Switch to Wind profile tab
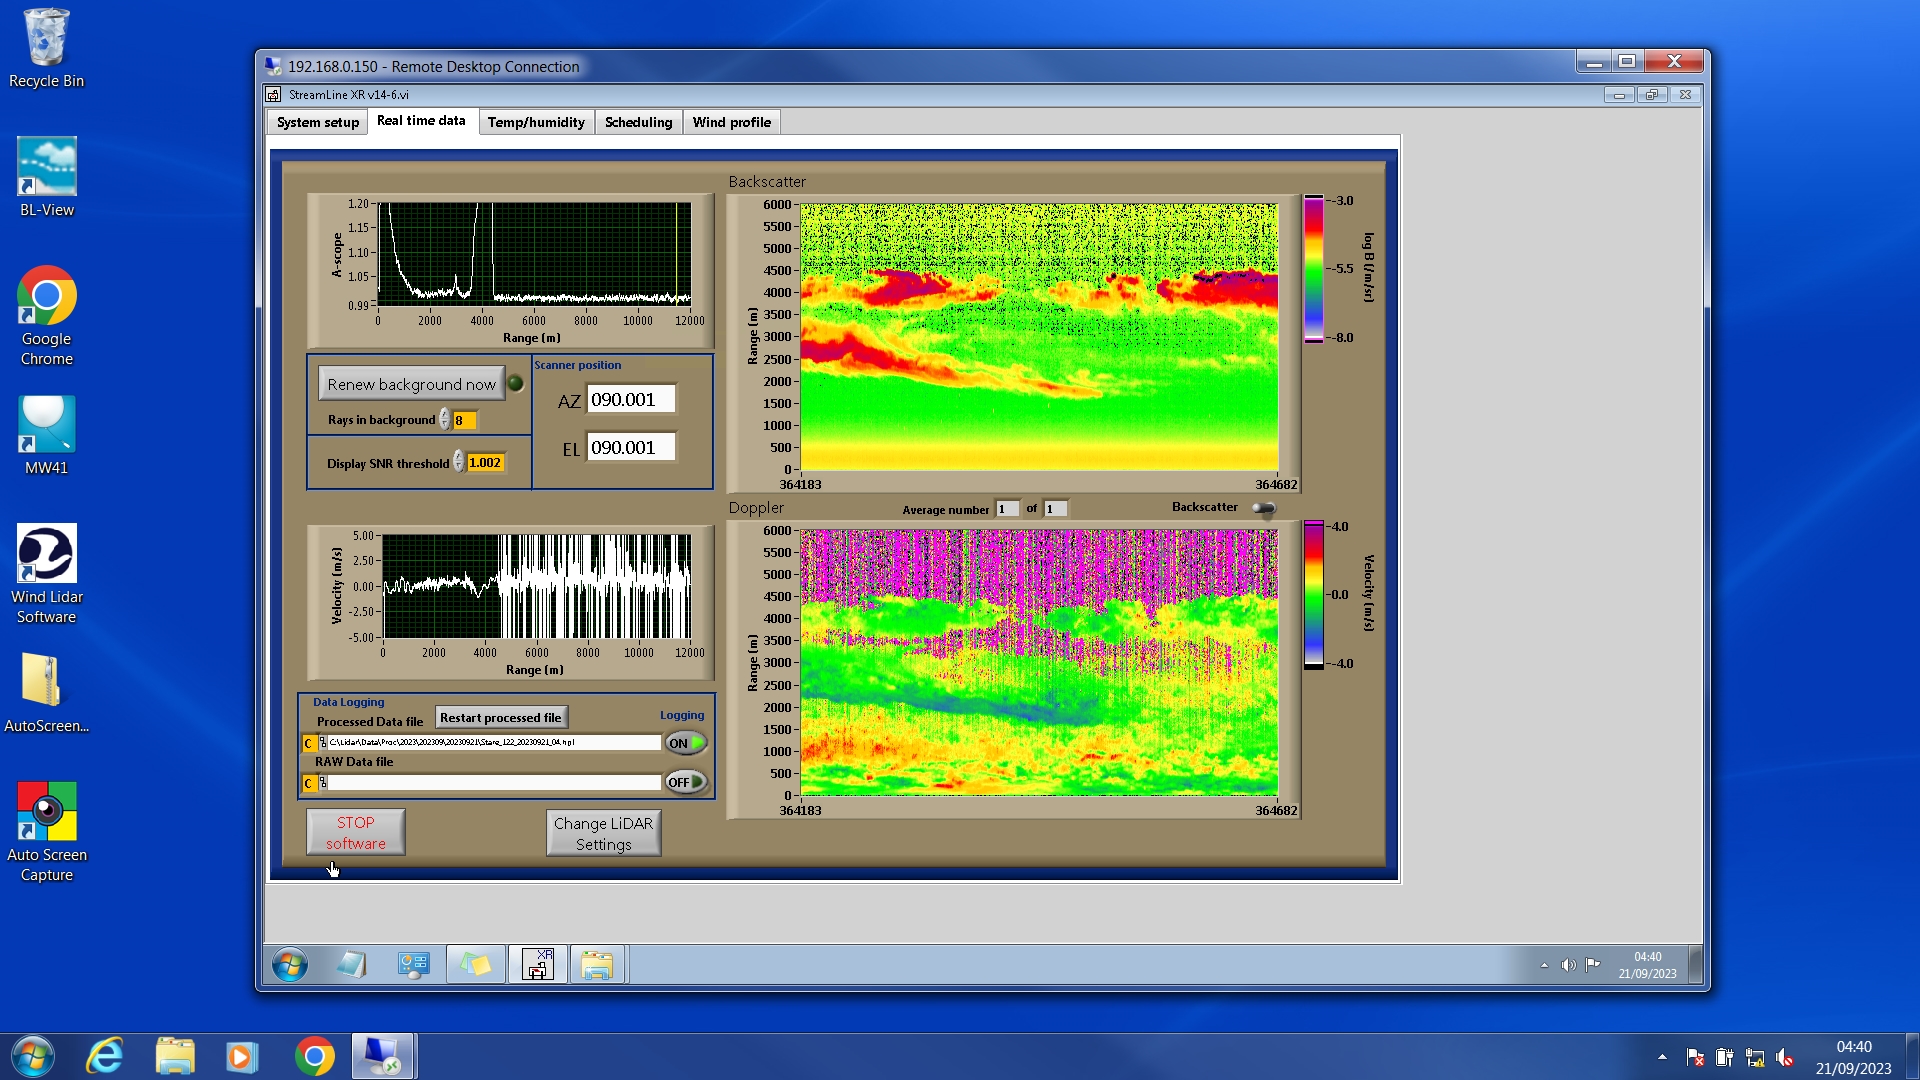This screenshot has width=1920, height=1080. pos(731,122)
